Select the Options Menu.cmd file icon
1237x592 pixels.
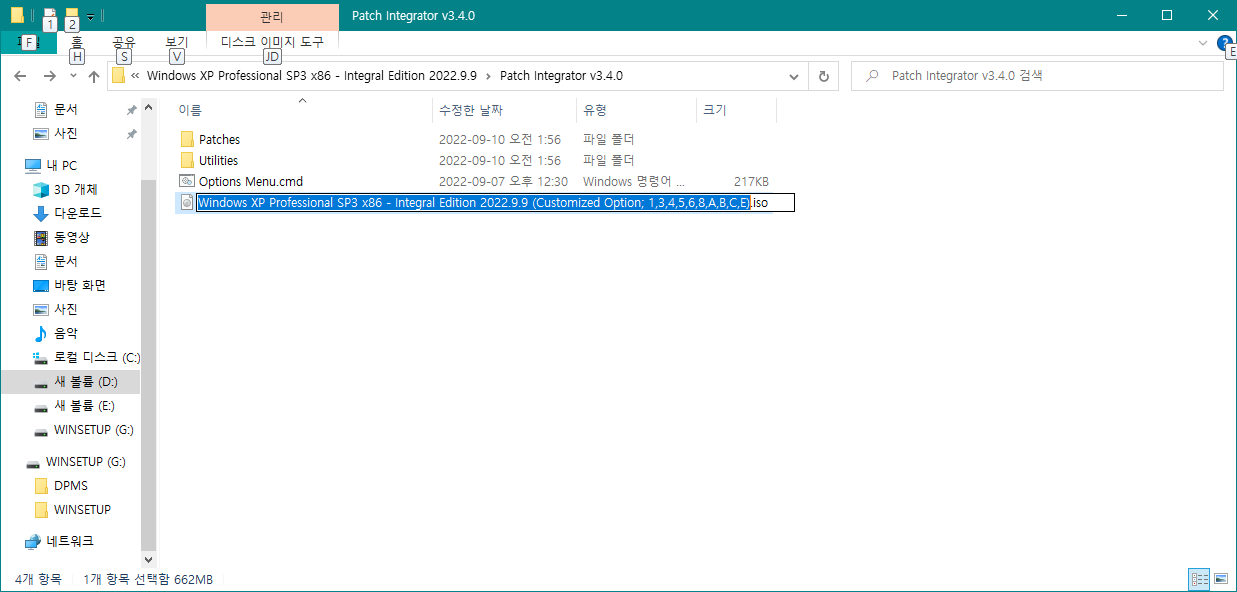(x=186, y=181)
